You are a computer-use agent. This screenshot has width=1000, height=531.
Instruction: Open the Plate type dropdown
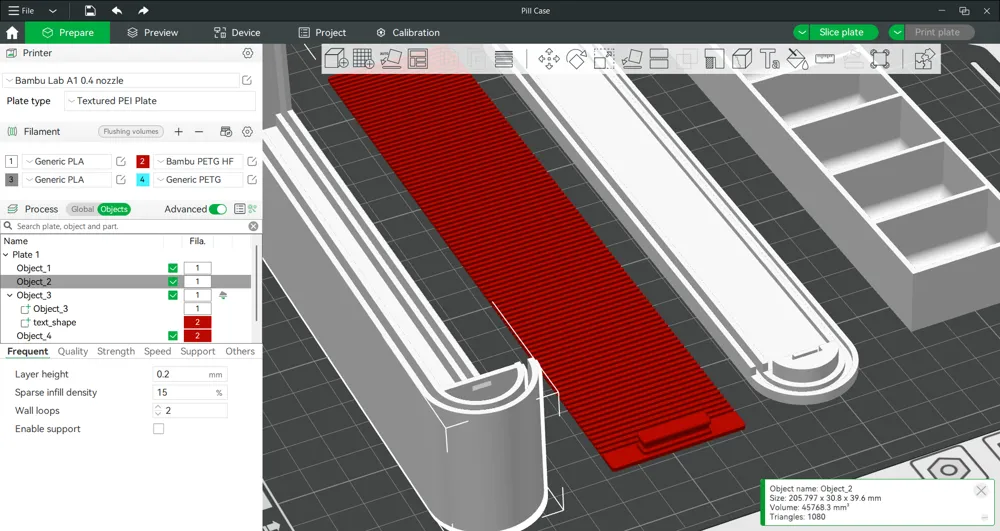pos(160,101)
